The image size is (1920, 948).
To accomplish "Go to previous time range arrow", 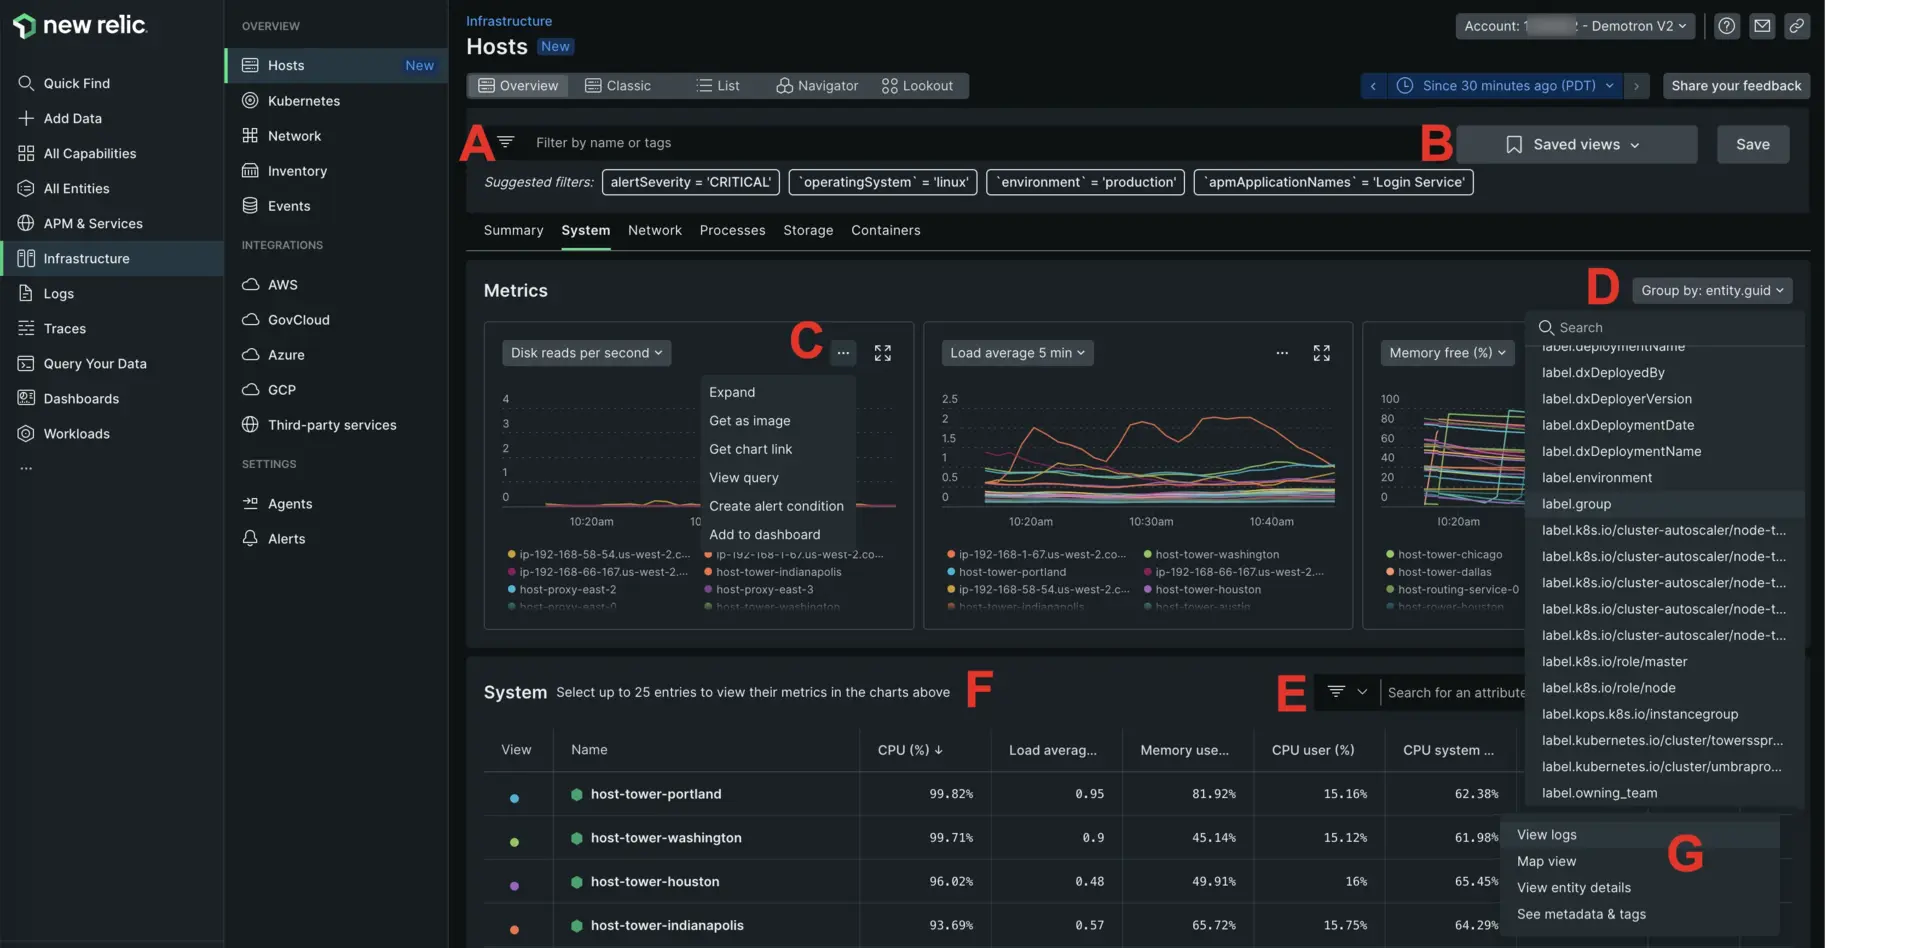I will [x=1373, y=86].
